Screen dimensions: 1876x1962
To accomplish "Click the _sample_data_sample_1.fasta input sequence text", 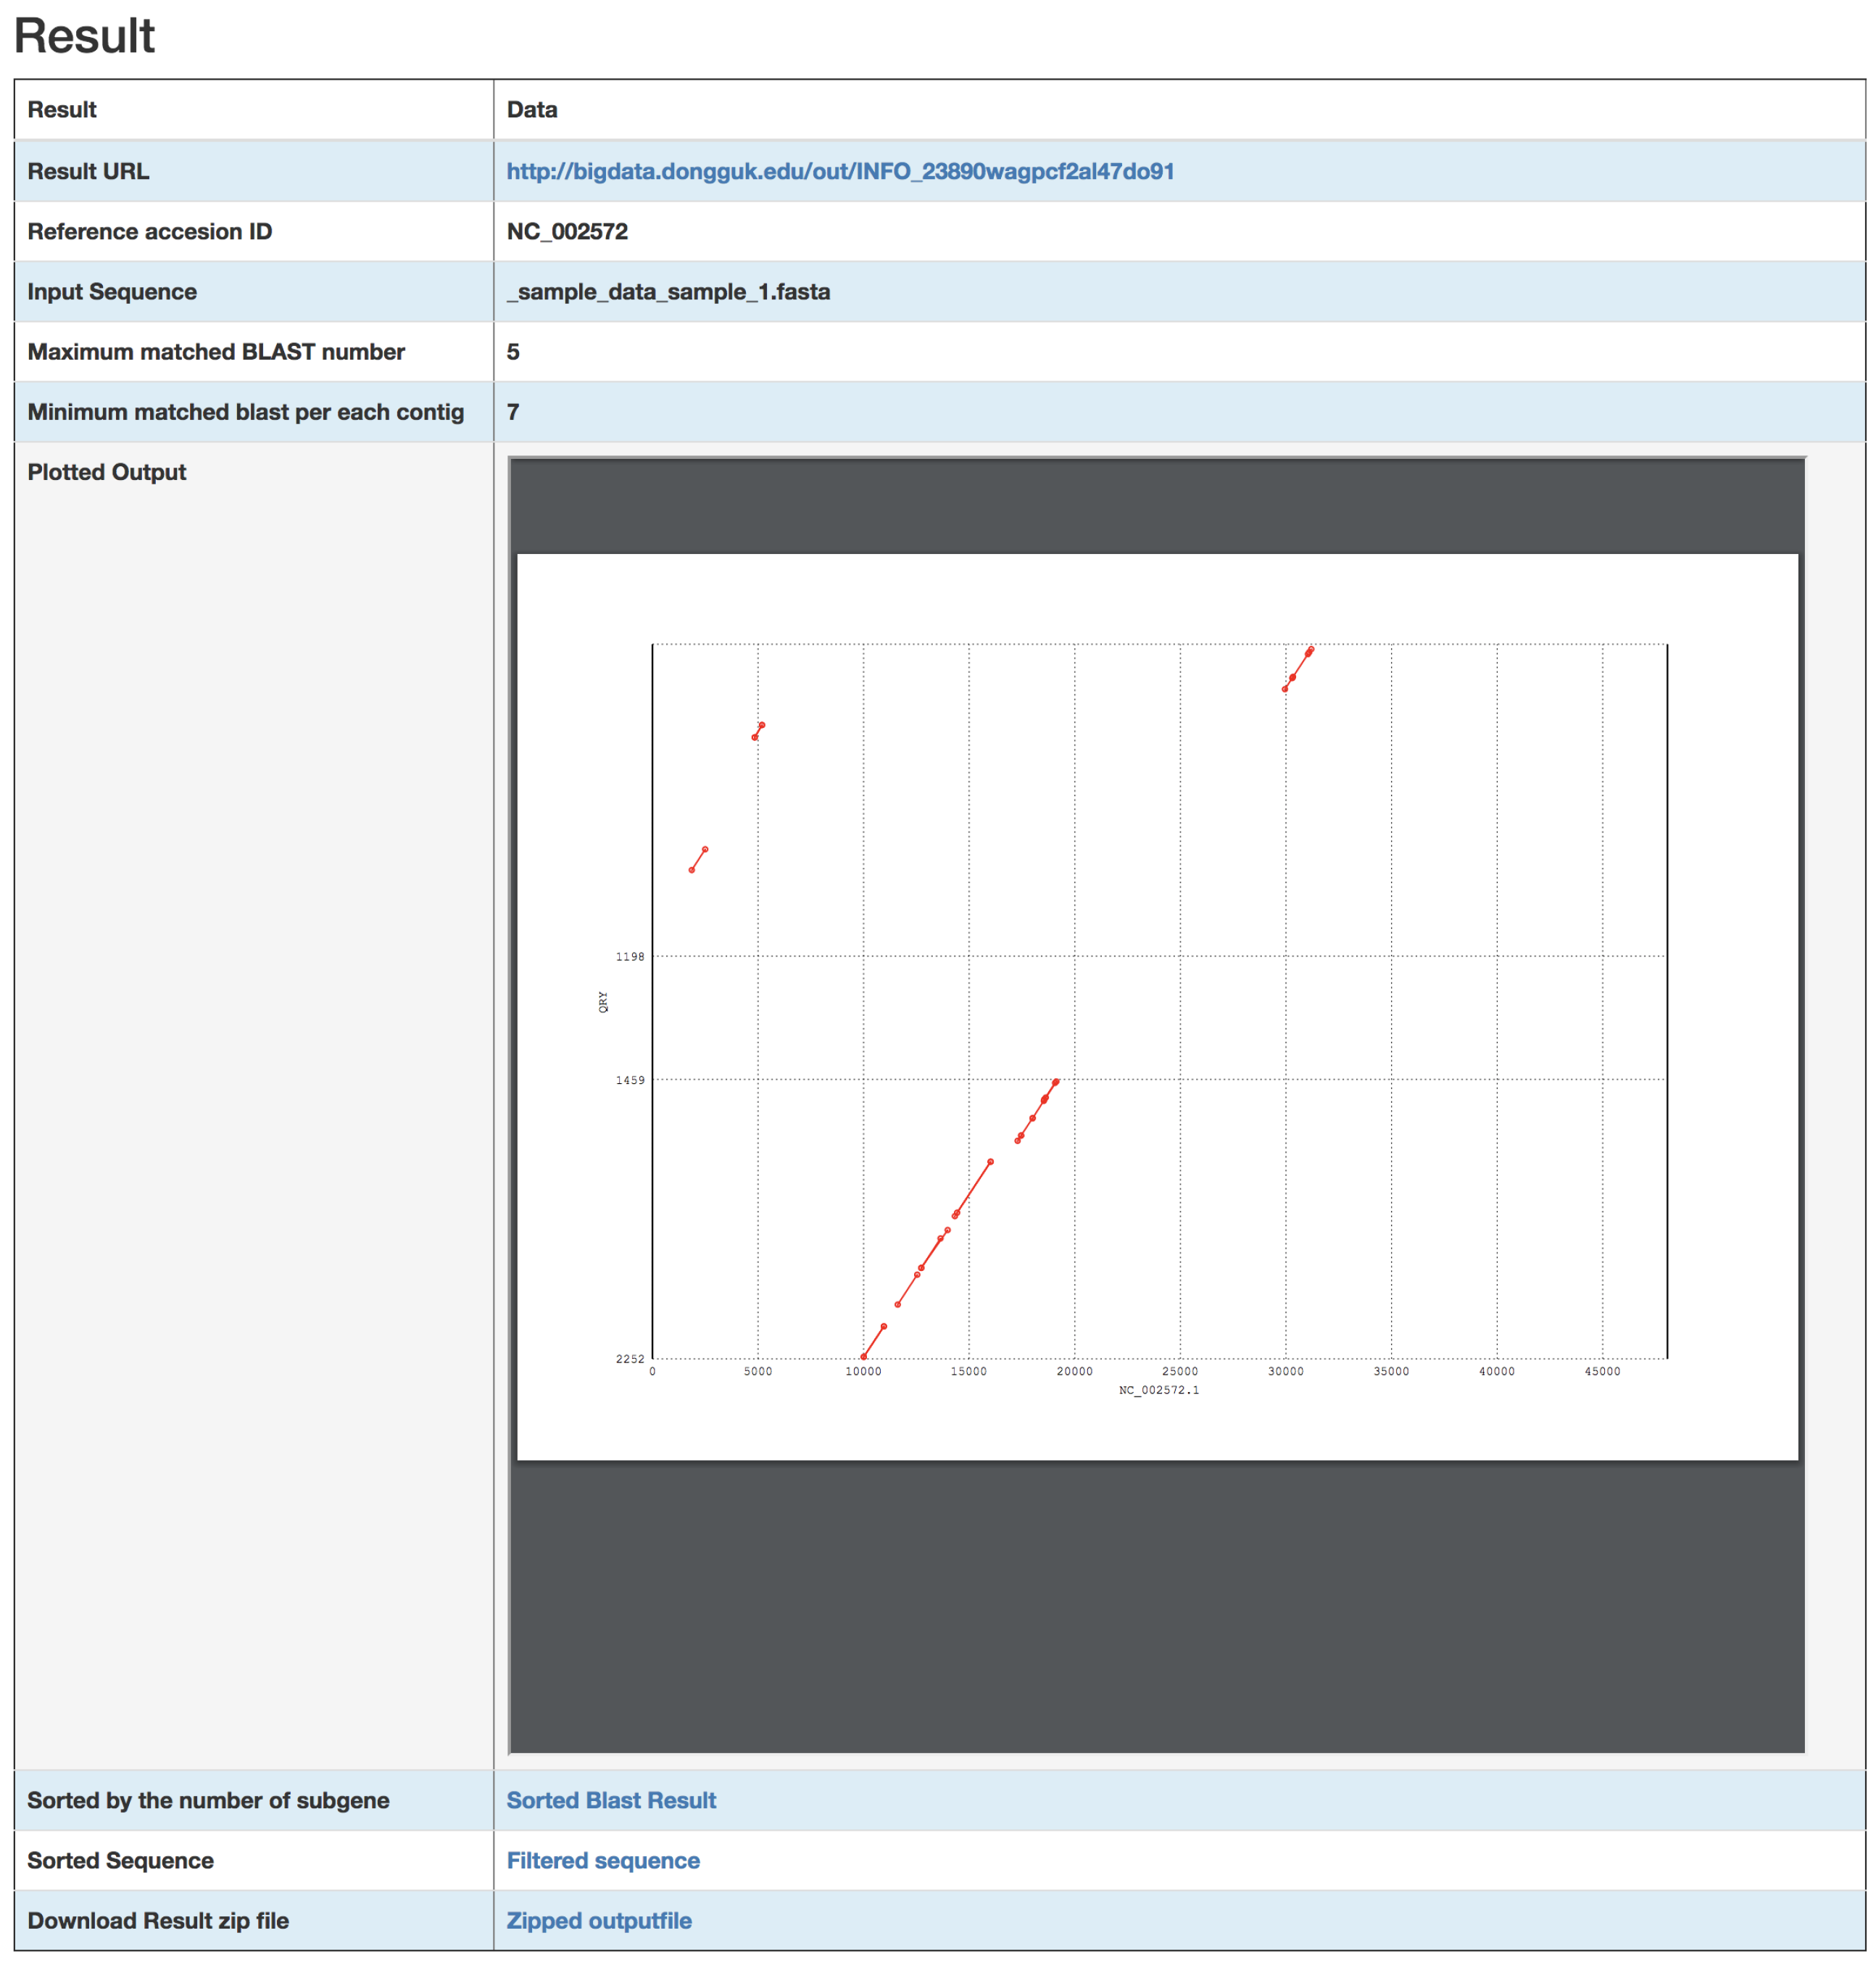I will (x=667, y=291).
